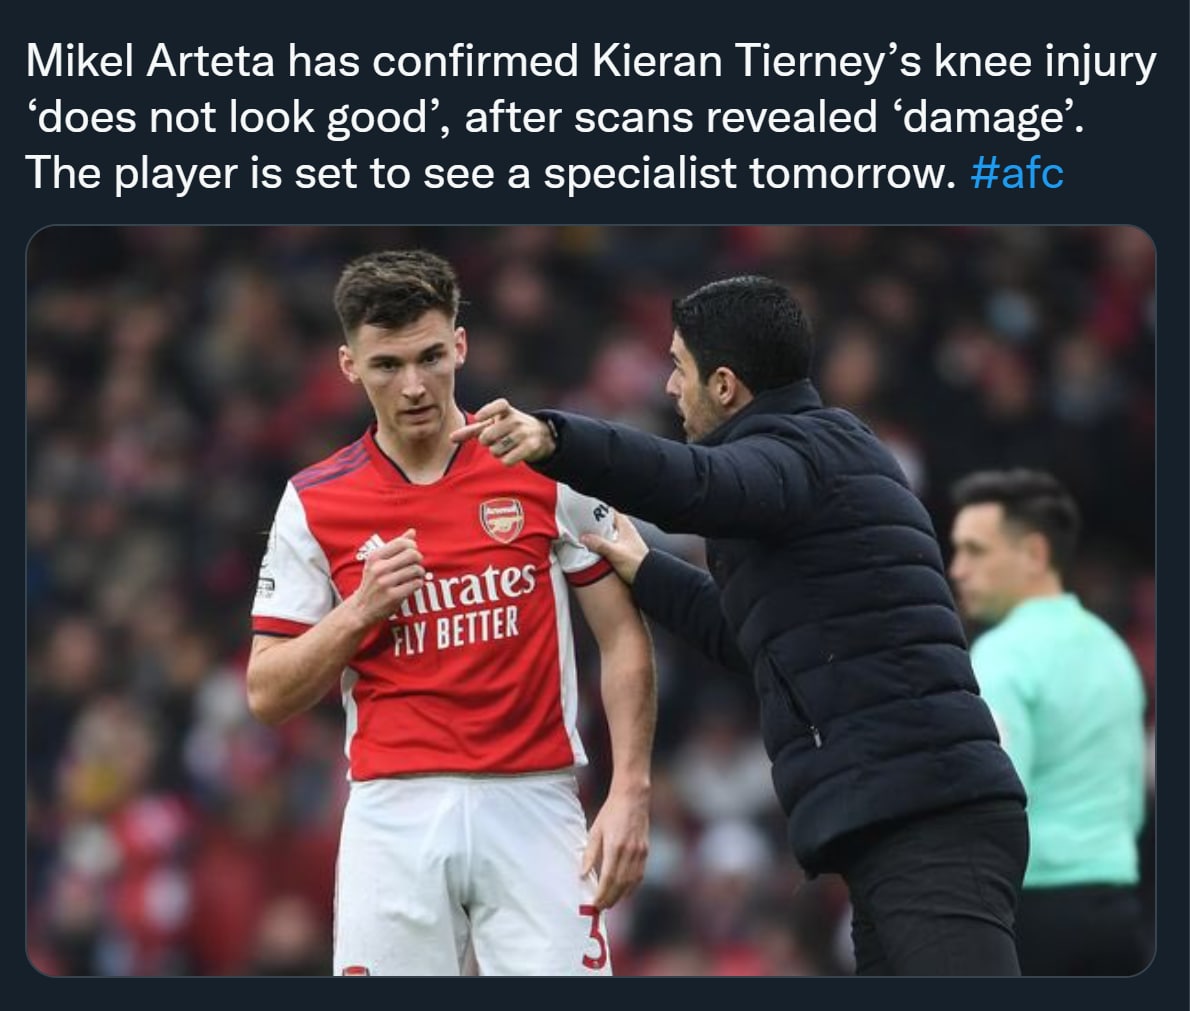Screen dimensions: 1190x1011
Task: Open the attached tweet photo
Action: [590, 600]
